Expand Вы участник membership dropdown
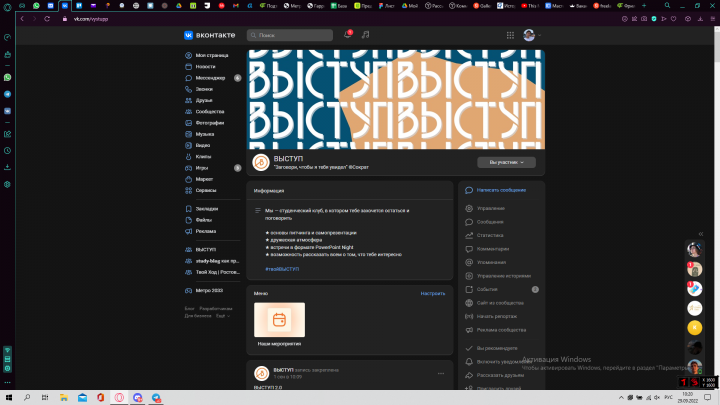Viewport: 720px width, 405px height. coord(506,162)
